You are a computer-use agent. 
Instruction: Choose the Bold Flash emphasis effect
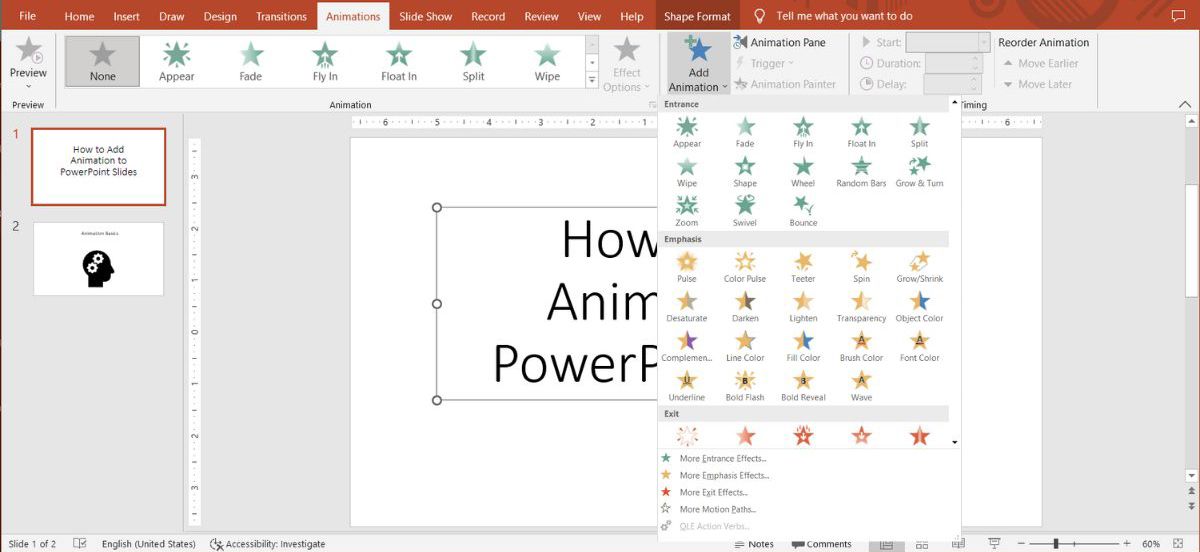click(745, 386)
